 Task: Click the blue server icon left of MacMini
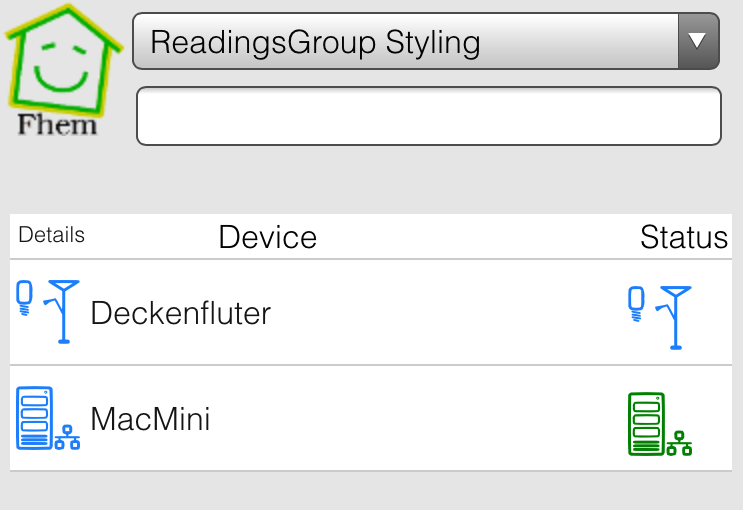pos(35,418)
